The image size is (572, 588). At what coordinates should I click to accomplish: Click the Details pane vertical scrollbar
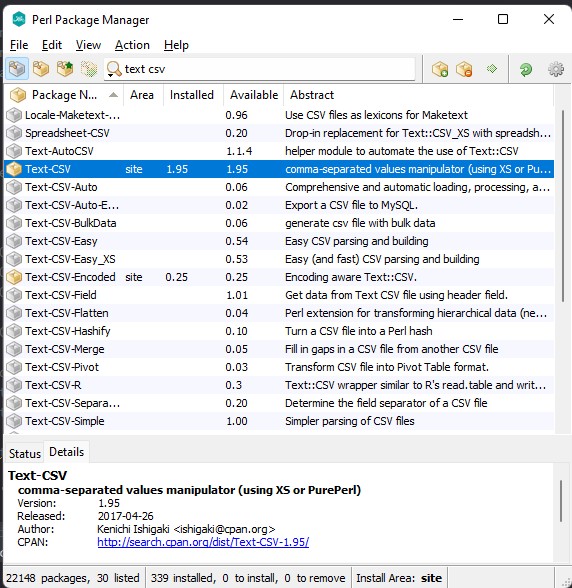561,501
